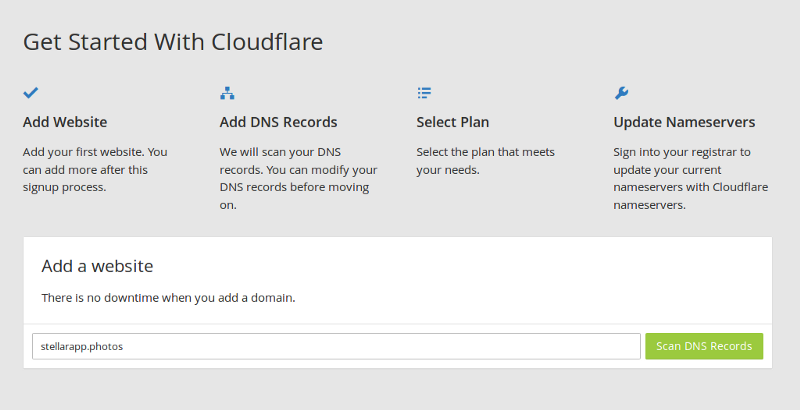
Task: Focus the domain field containing stellarapp.photos
Action: tap(336, 346)
